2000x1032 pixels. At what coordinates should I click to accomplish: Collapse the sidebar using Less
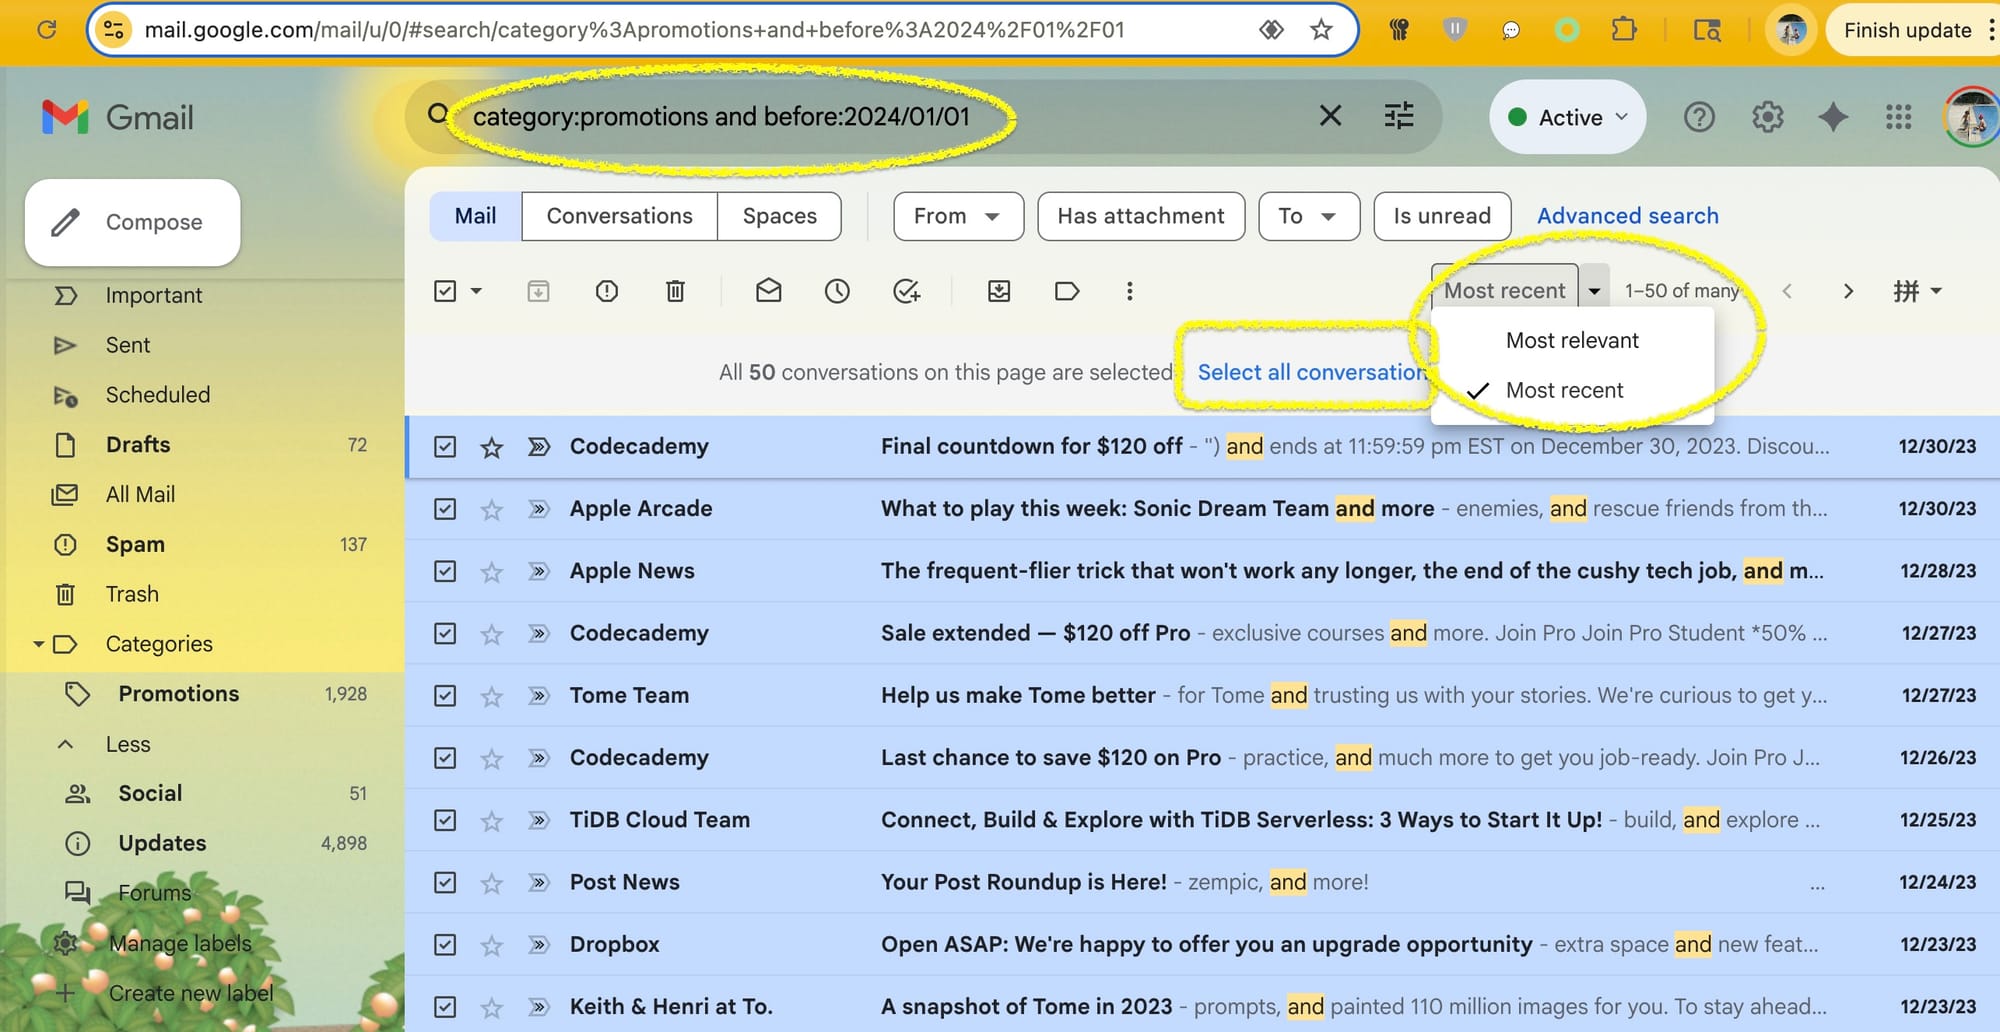(128, 744)
